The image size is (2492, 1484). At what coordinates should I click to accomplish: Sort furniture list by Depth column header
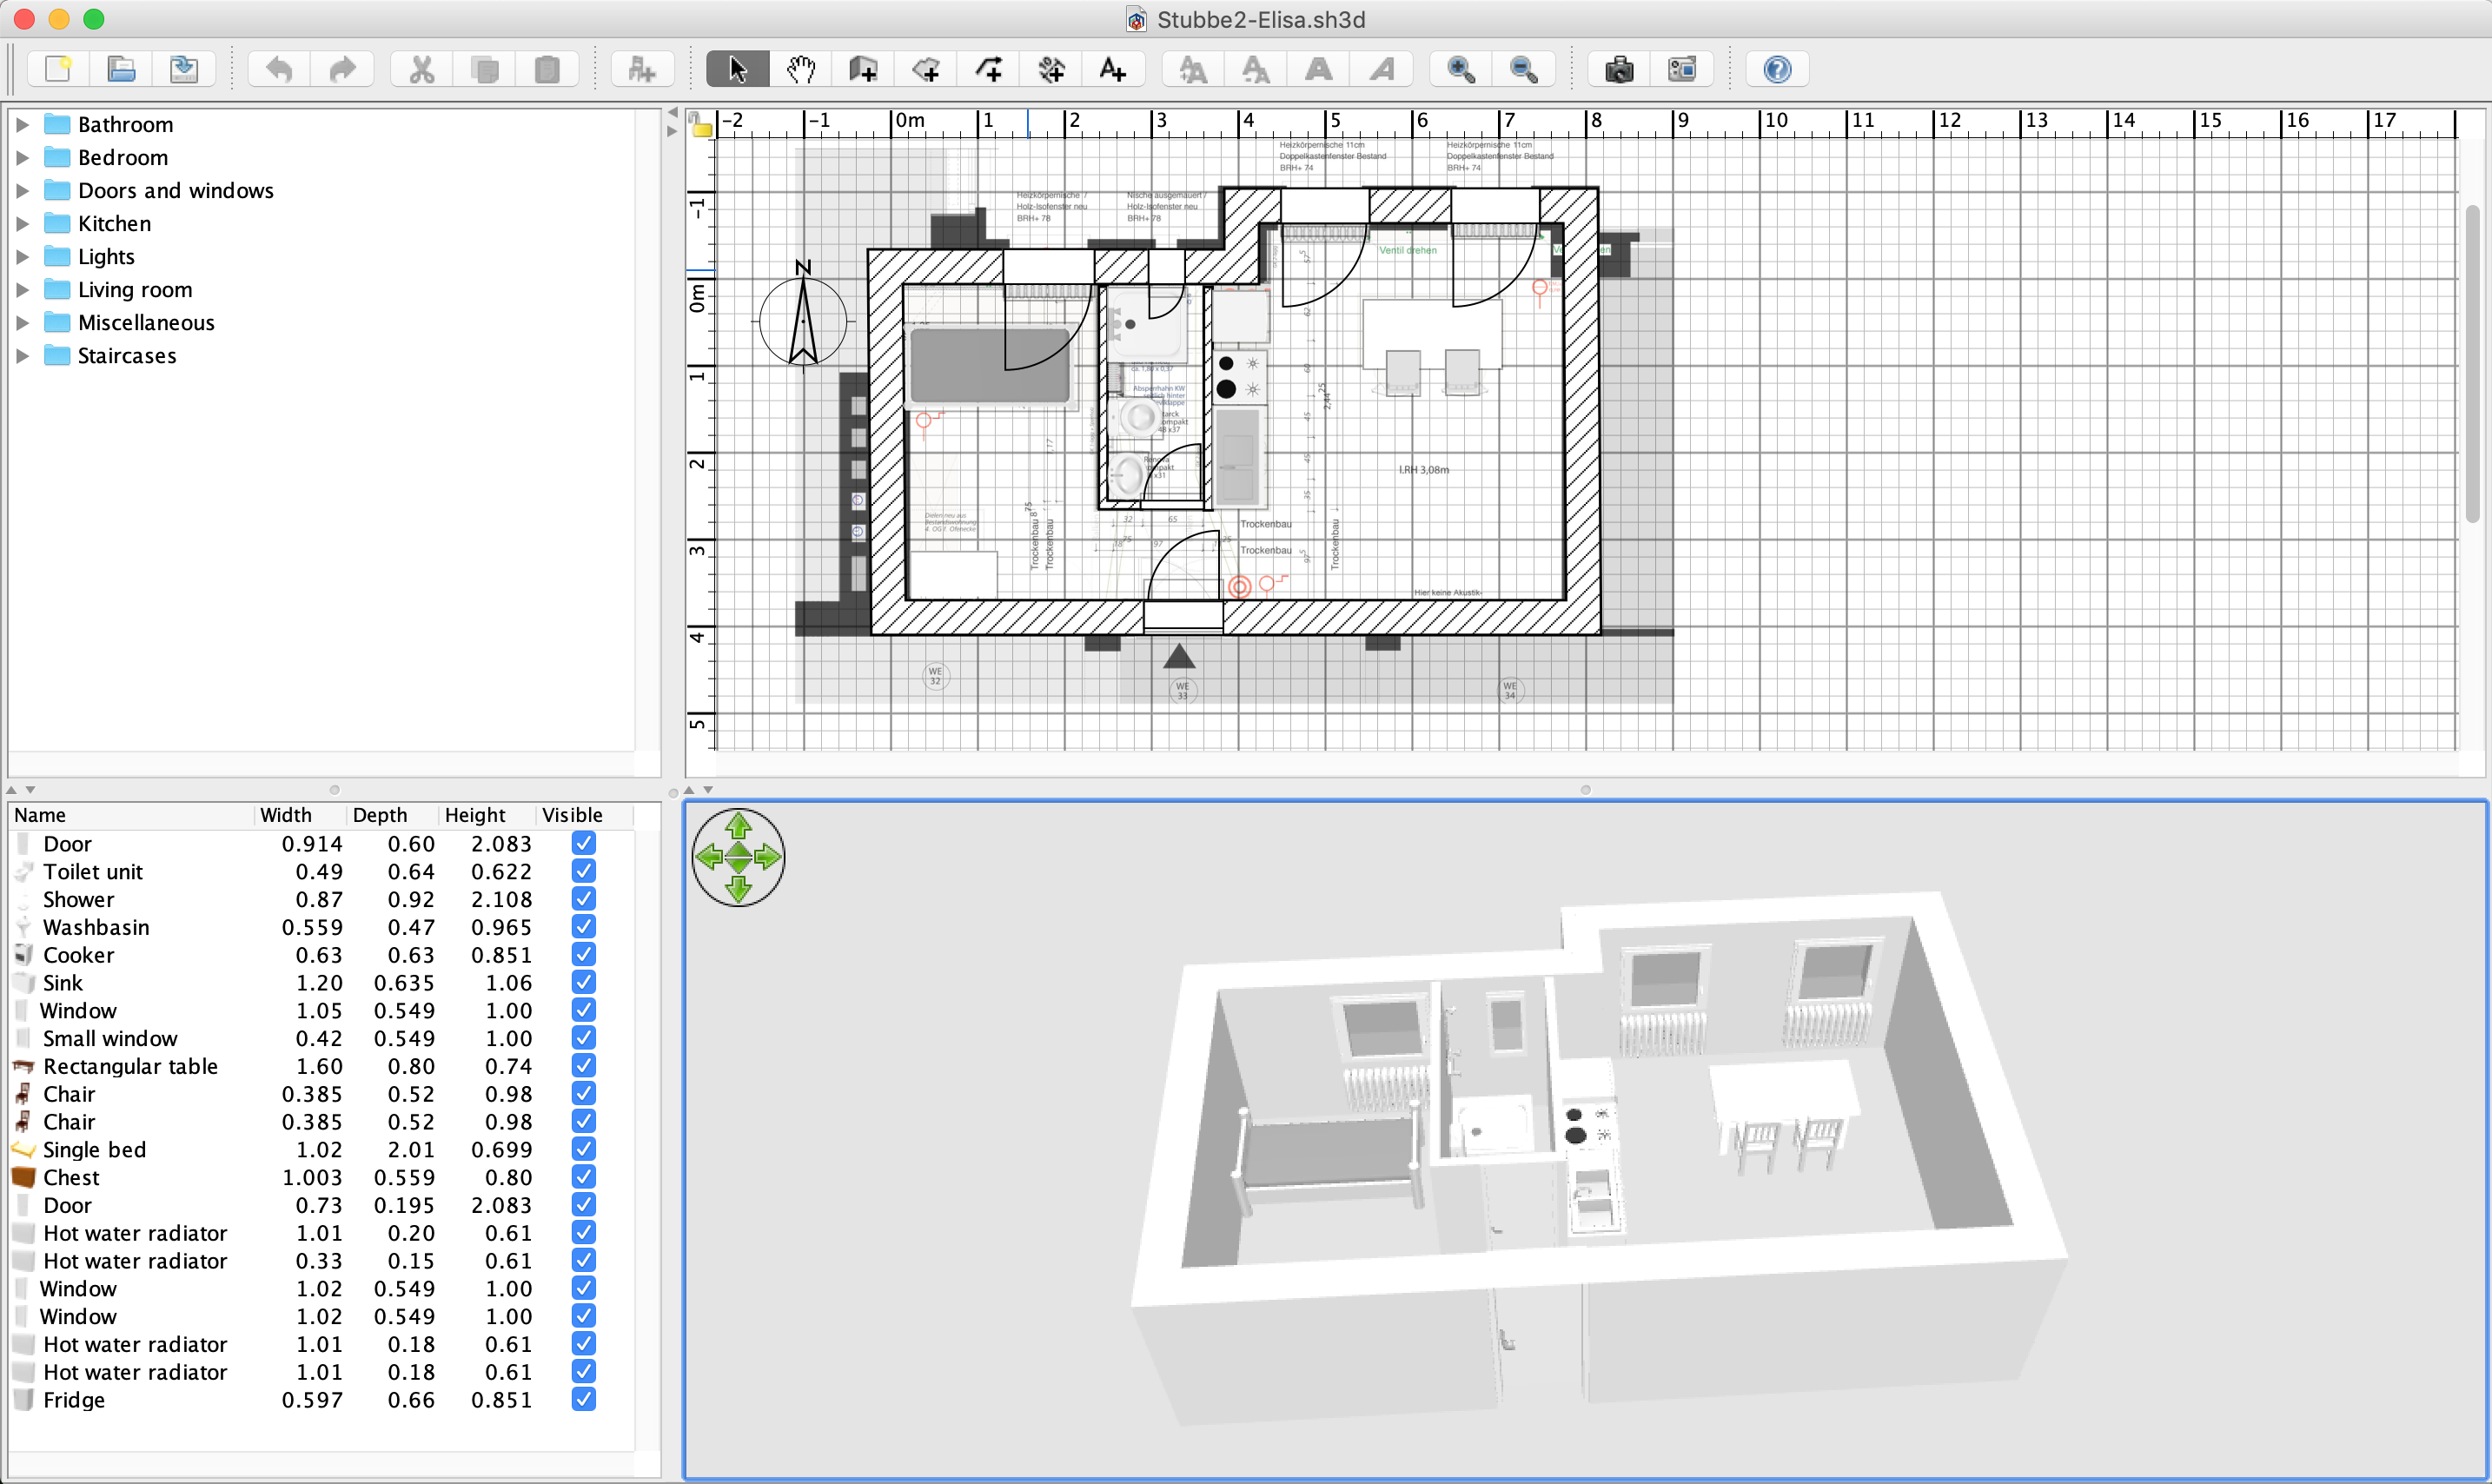392,815
